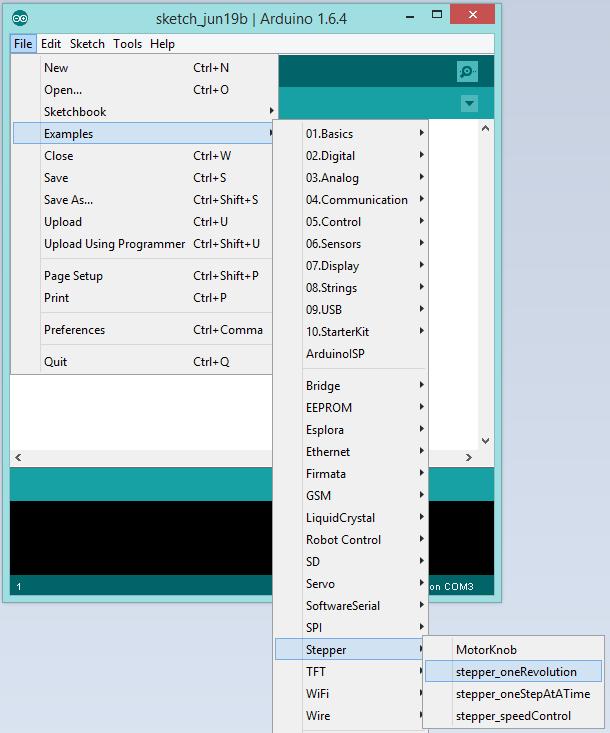Click horizontal scrollbar left arrow
The image size is (610, 733).
(18, 457)
